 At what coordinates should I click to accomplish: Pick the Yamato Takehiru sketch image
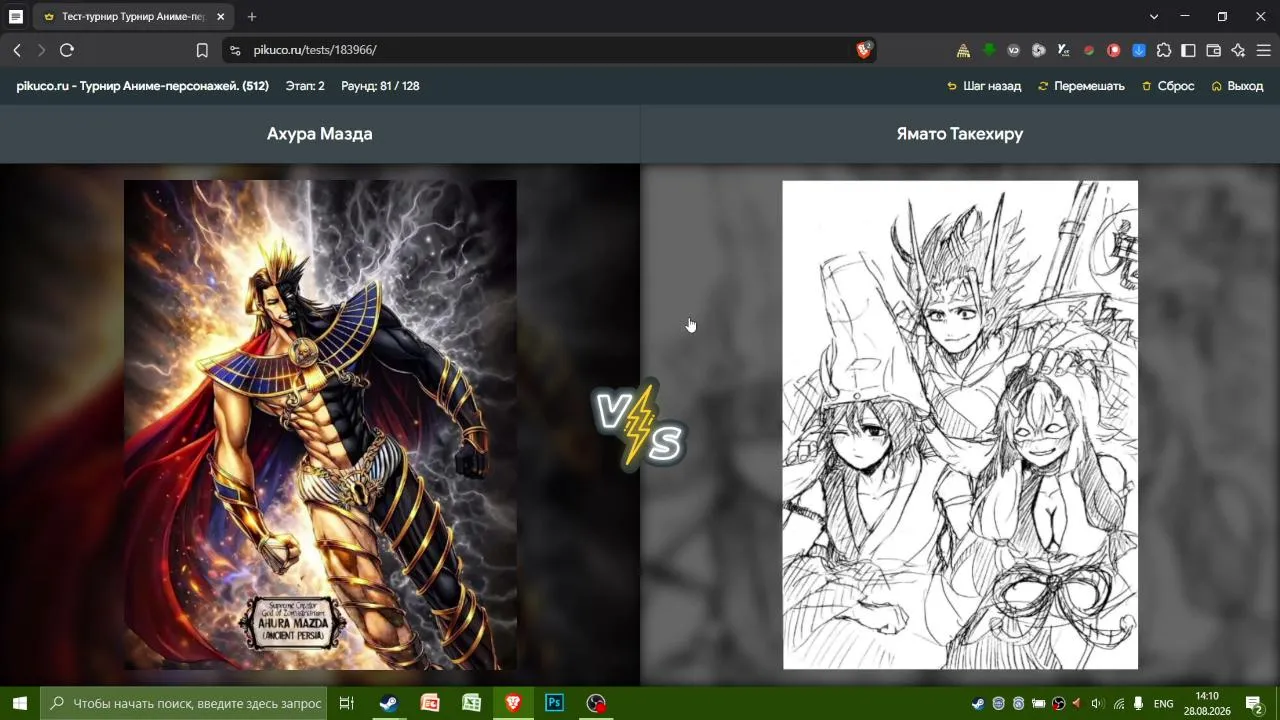point(960,425)
